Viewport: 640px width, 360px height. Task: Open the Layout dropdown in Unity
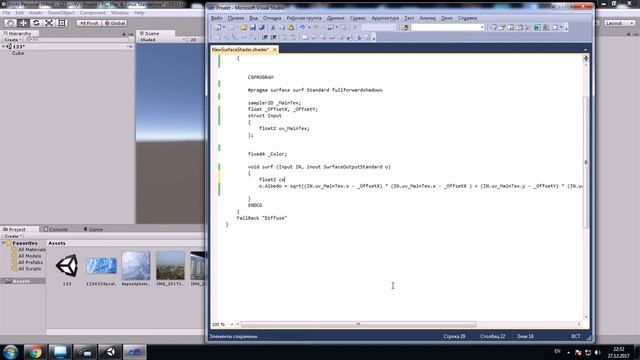point(620,23)
